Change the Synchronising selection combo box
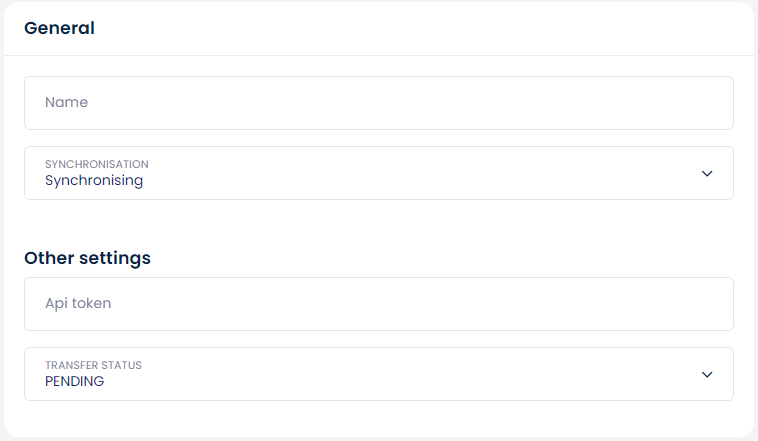The image size is (758, 441). (378, 173)
